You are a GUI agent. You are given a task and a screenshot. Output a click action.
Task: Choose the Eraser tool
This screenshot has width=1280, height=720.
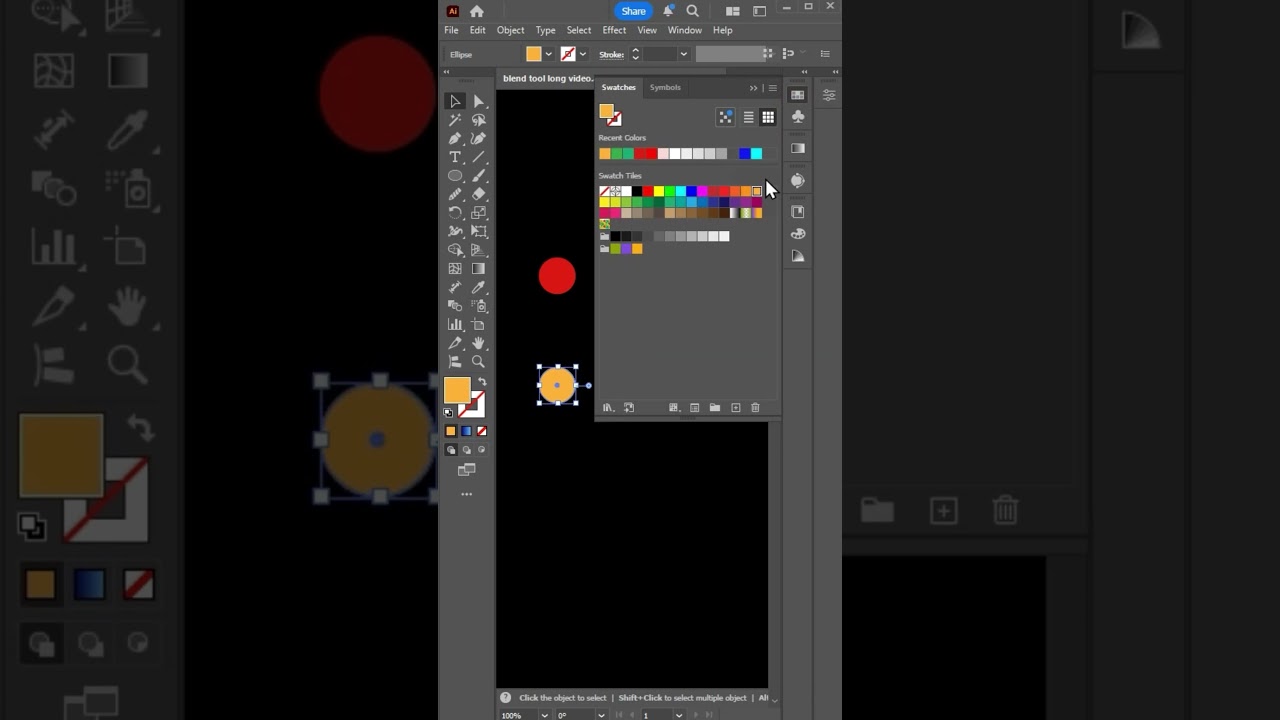pyautogui.click(x=479, y=194)
